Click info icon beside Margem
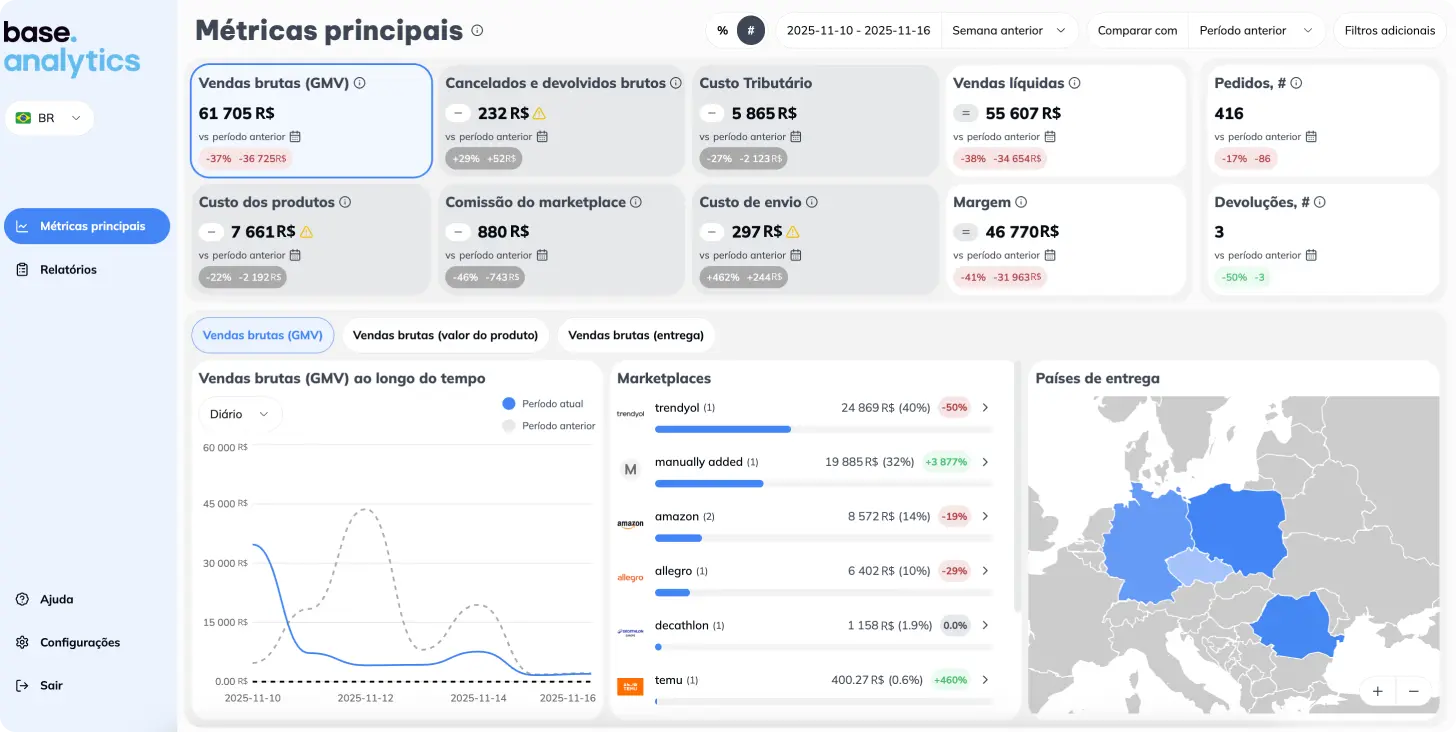This screenshot has height=732, width=1456. click(x=1021, y=202)
